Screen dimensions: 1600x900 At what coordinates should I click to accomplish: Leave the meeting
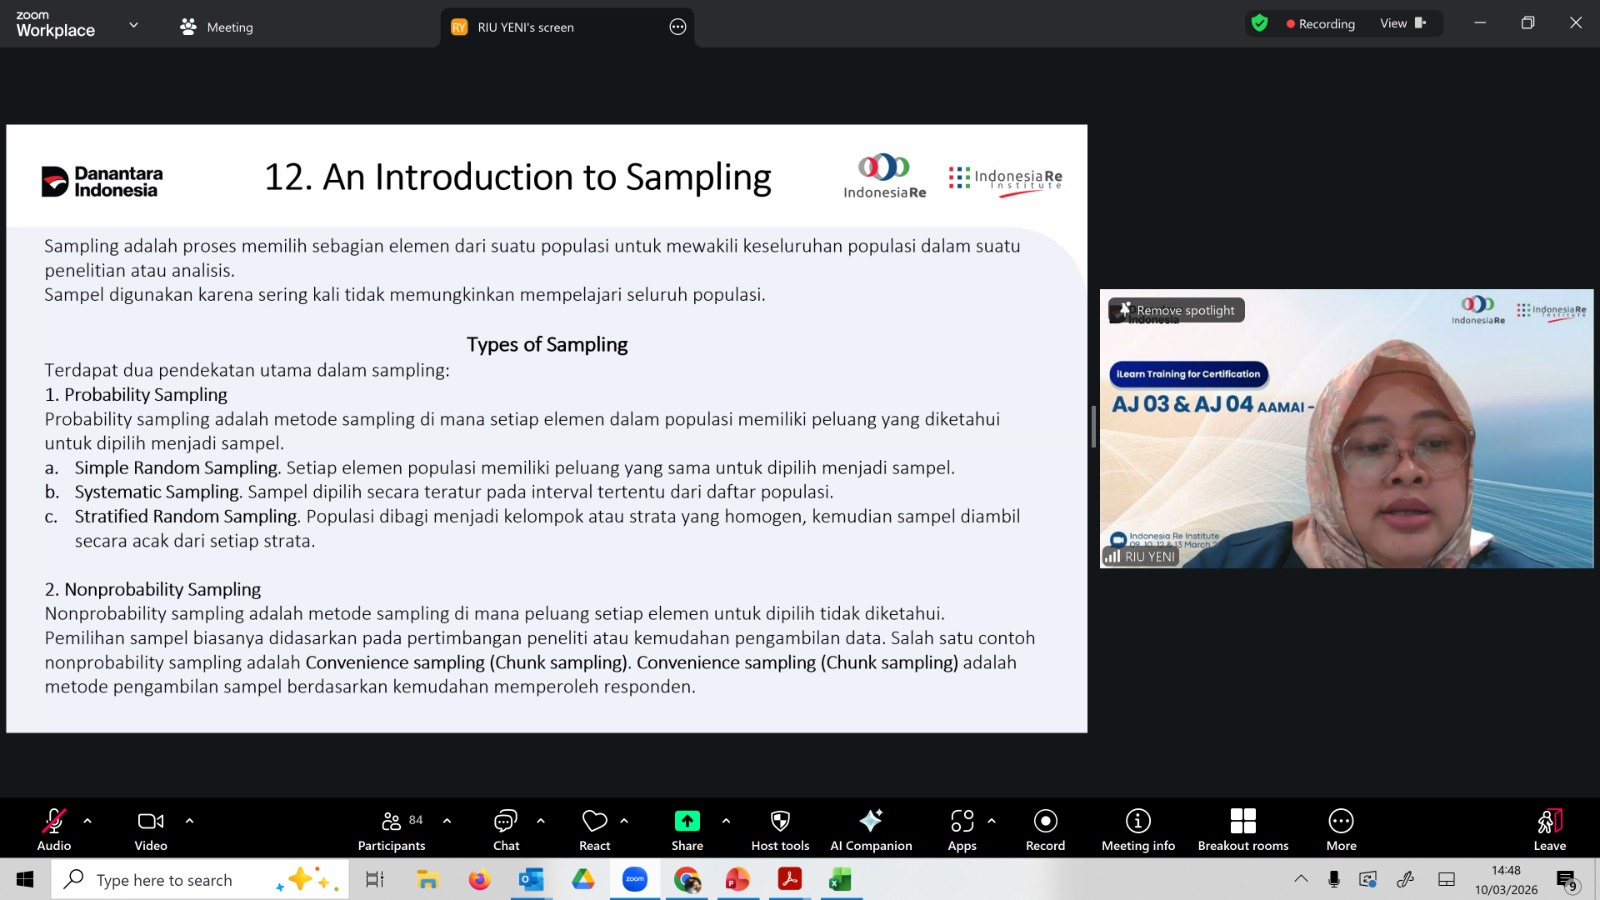click(x=1549, y=829)
